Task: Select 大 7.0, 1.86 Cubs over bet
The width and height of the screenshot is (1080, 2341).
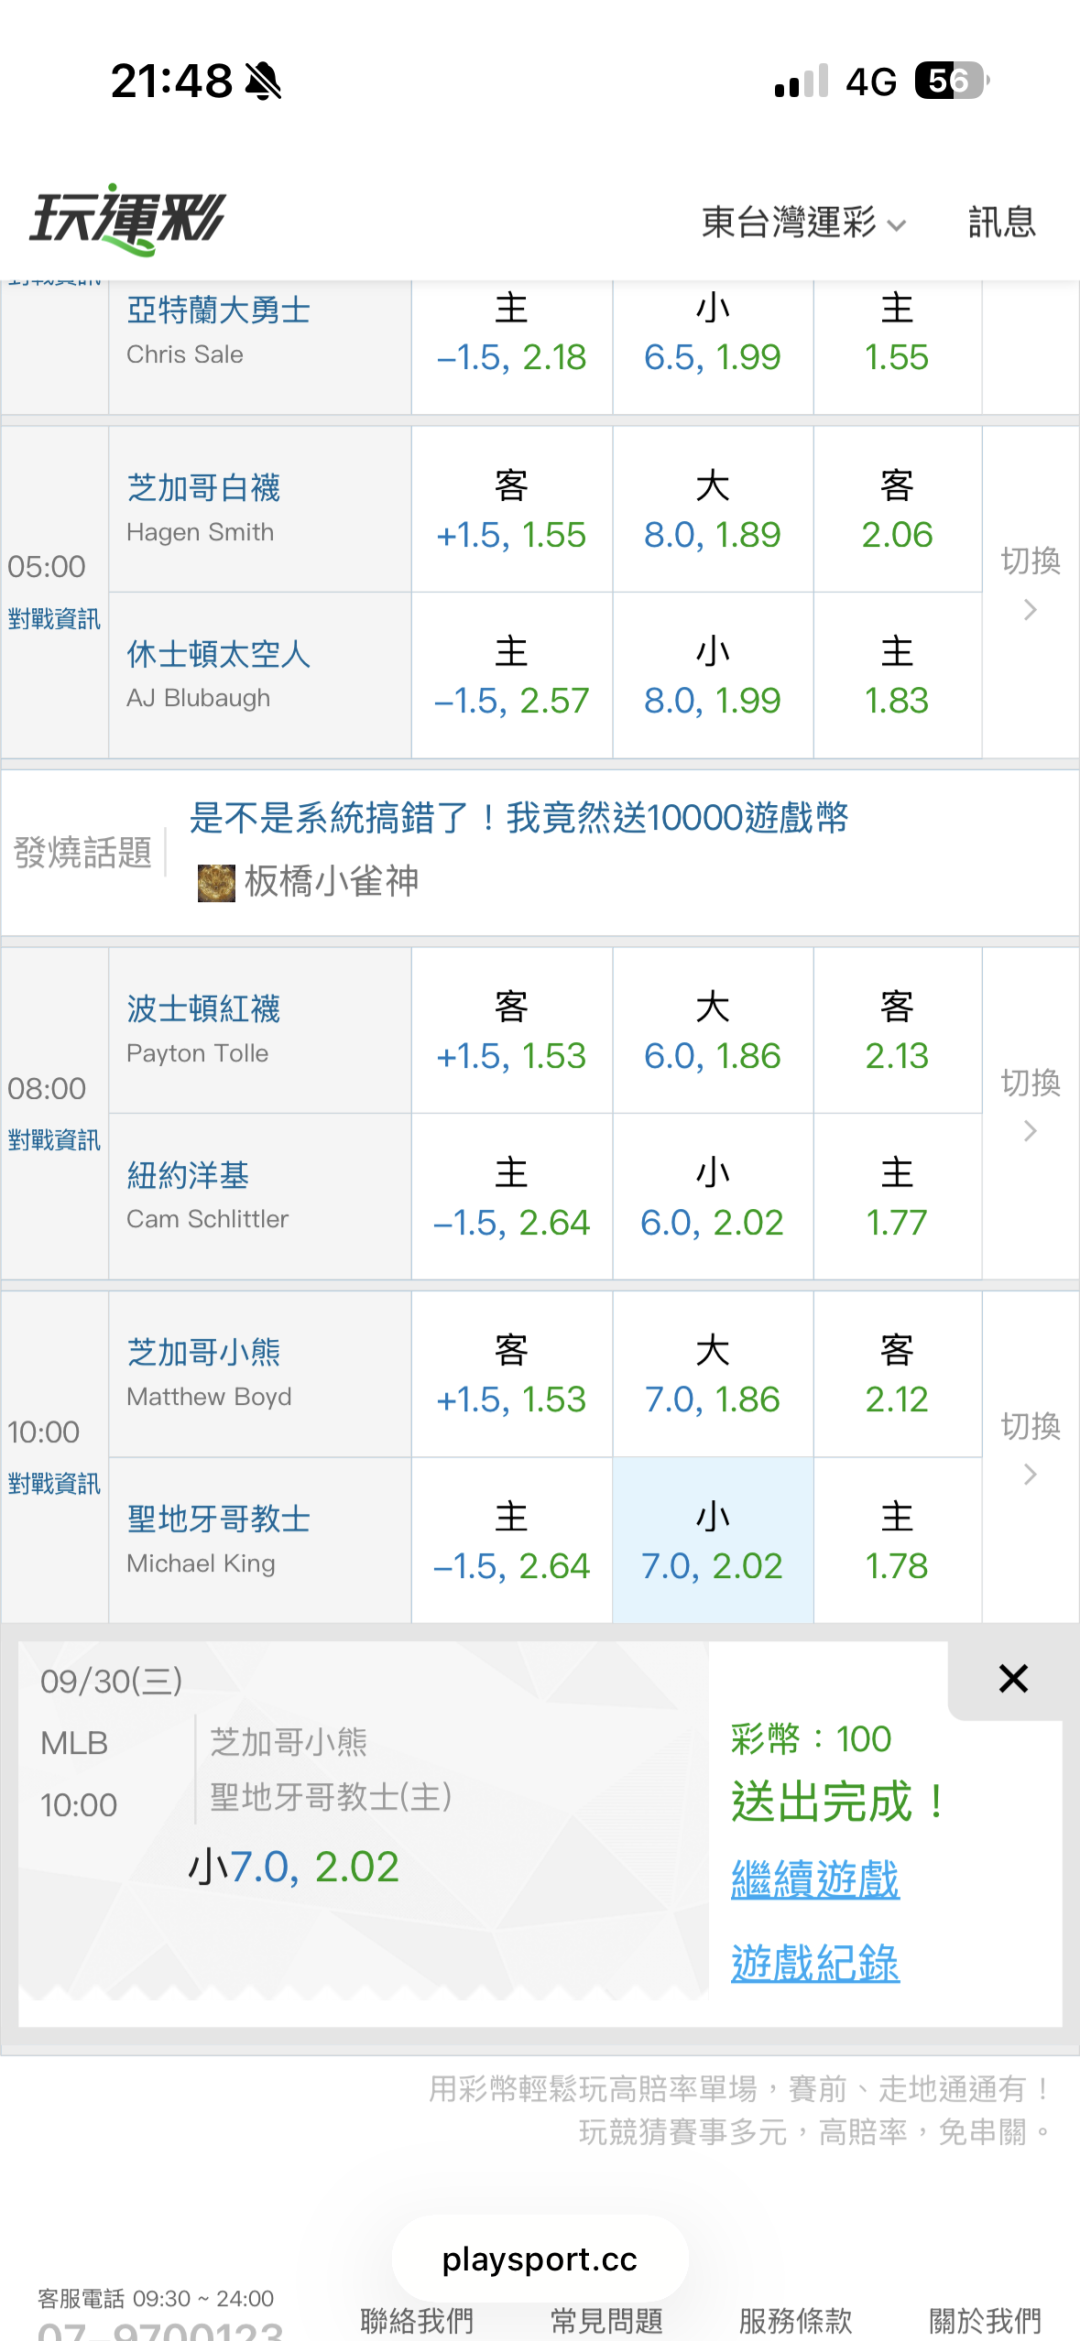Action: click(x=712, y=1374)
